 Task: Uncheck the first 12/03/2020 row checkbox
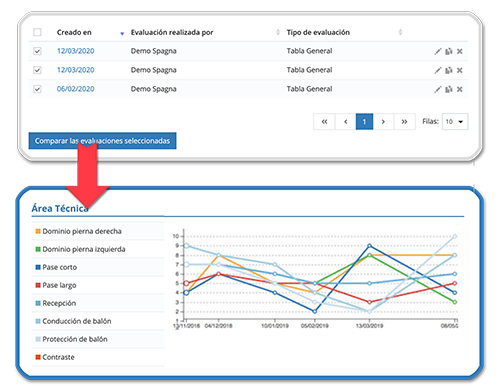pos(37,51)
